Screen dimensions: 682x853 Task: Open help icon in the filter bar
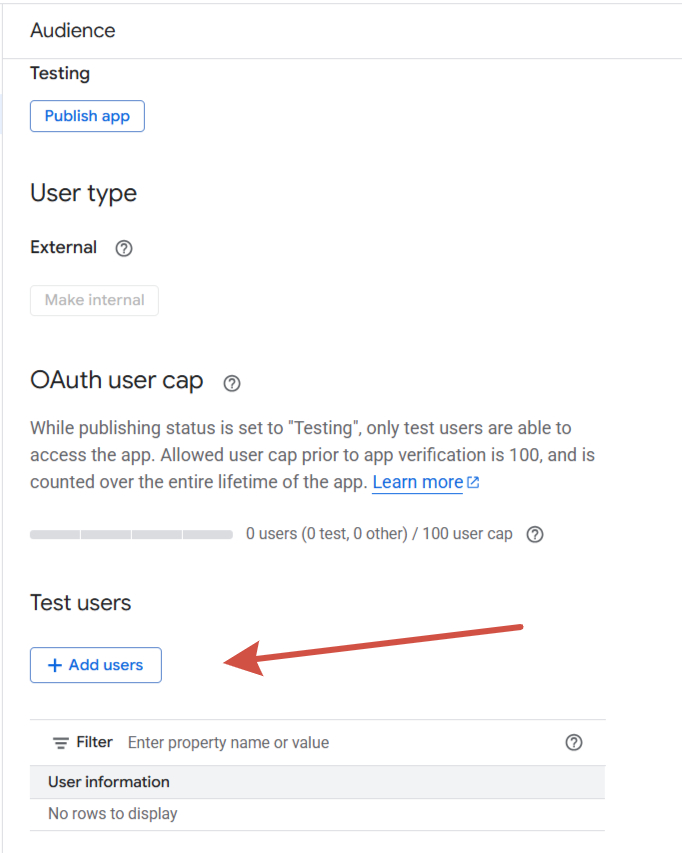point(574,742)
